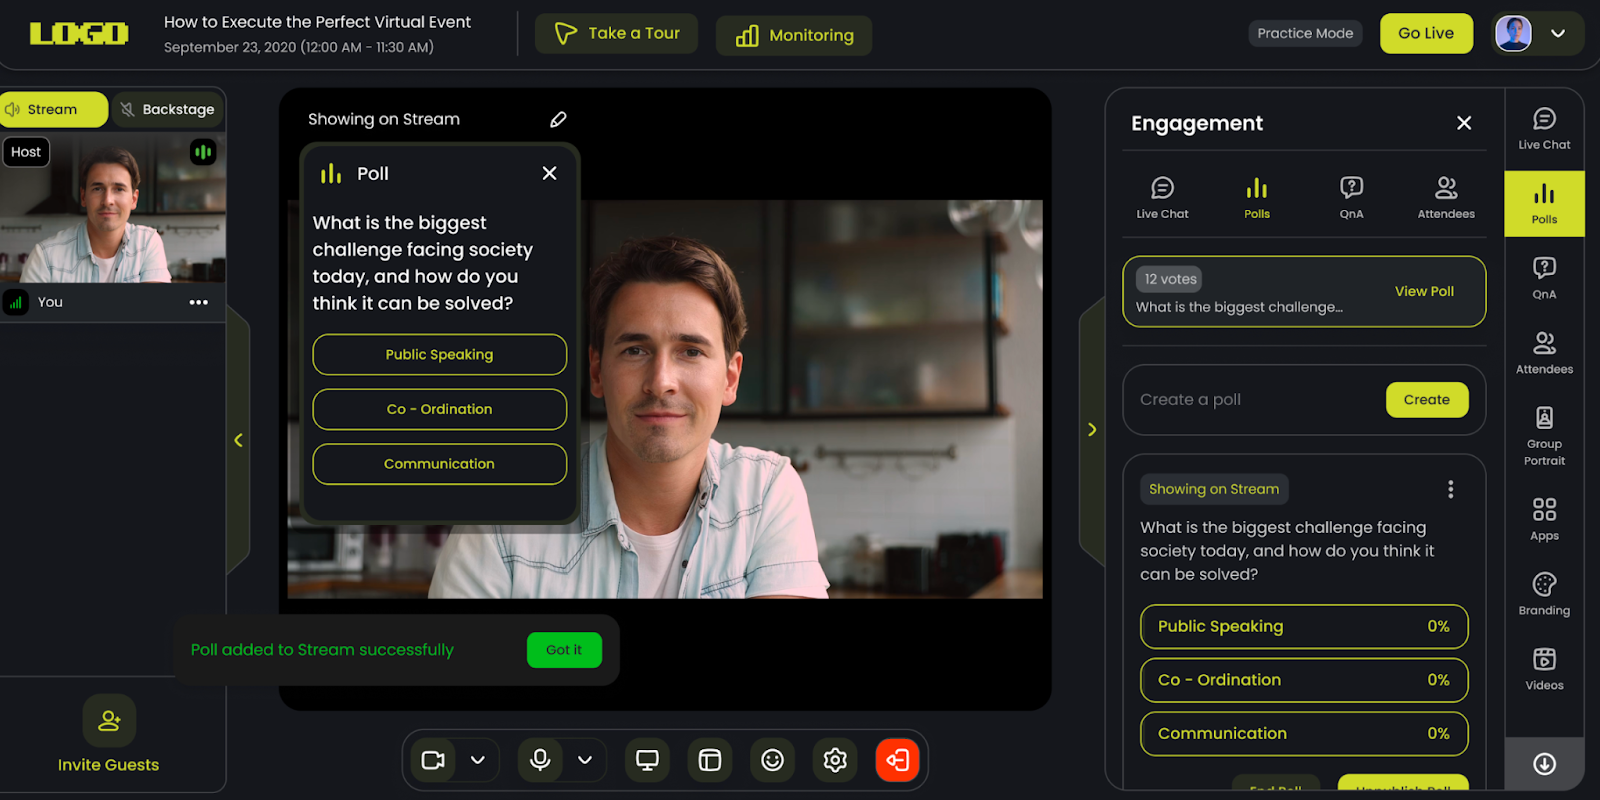Switch to the Backstage tab

coord(167,110)
